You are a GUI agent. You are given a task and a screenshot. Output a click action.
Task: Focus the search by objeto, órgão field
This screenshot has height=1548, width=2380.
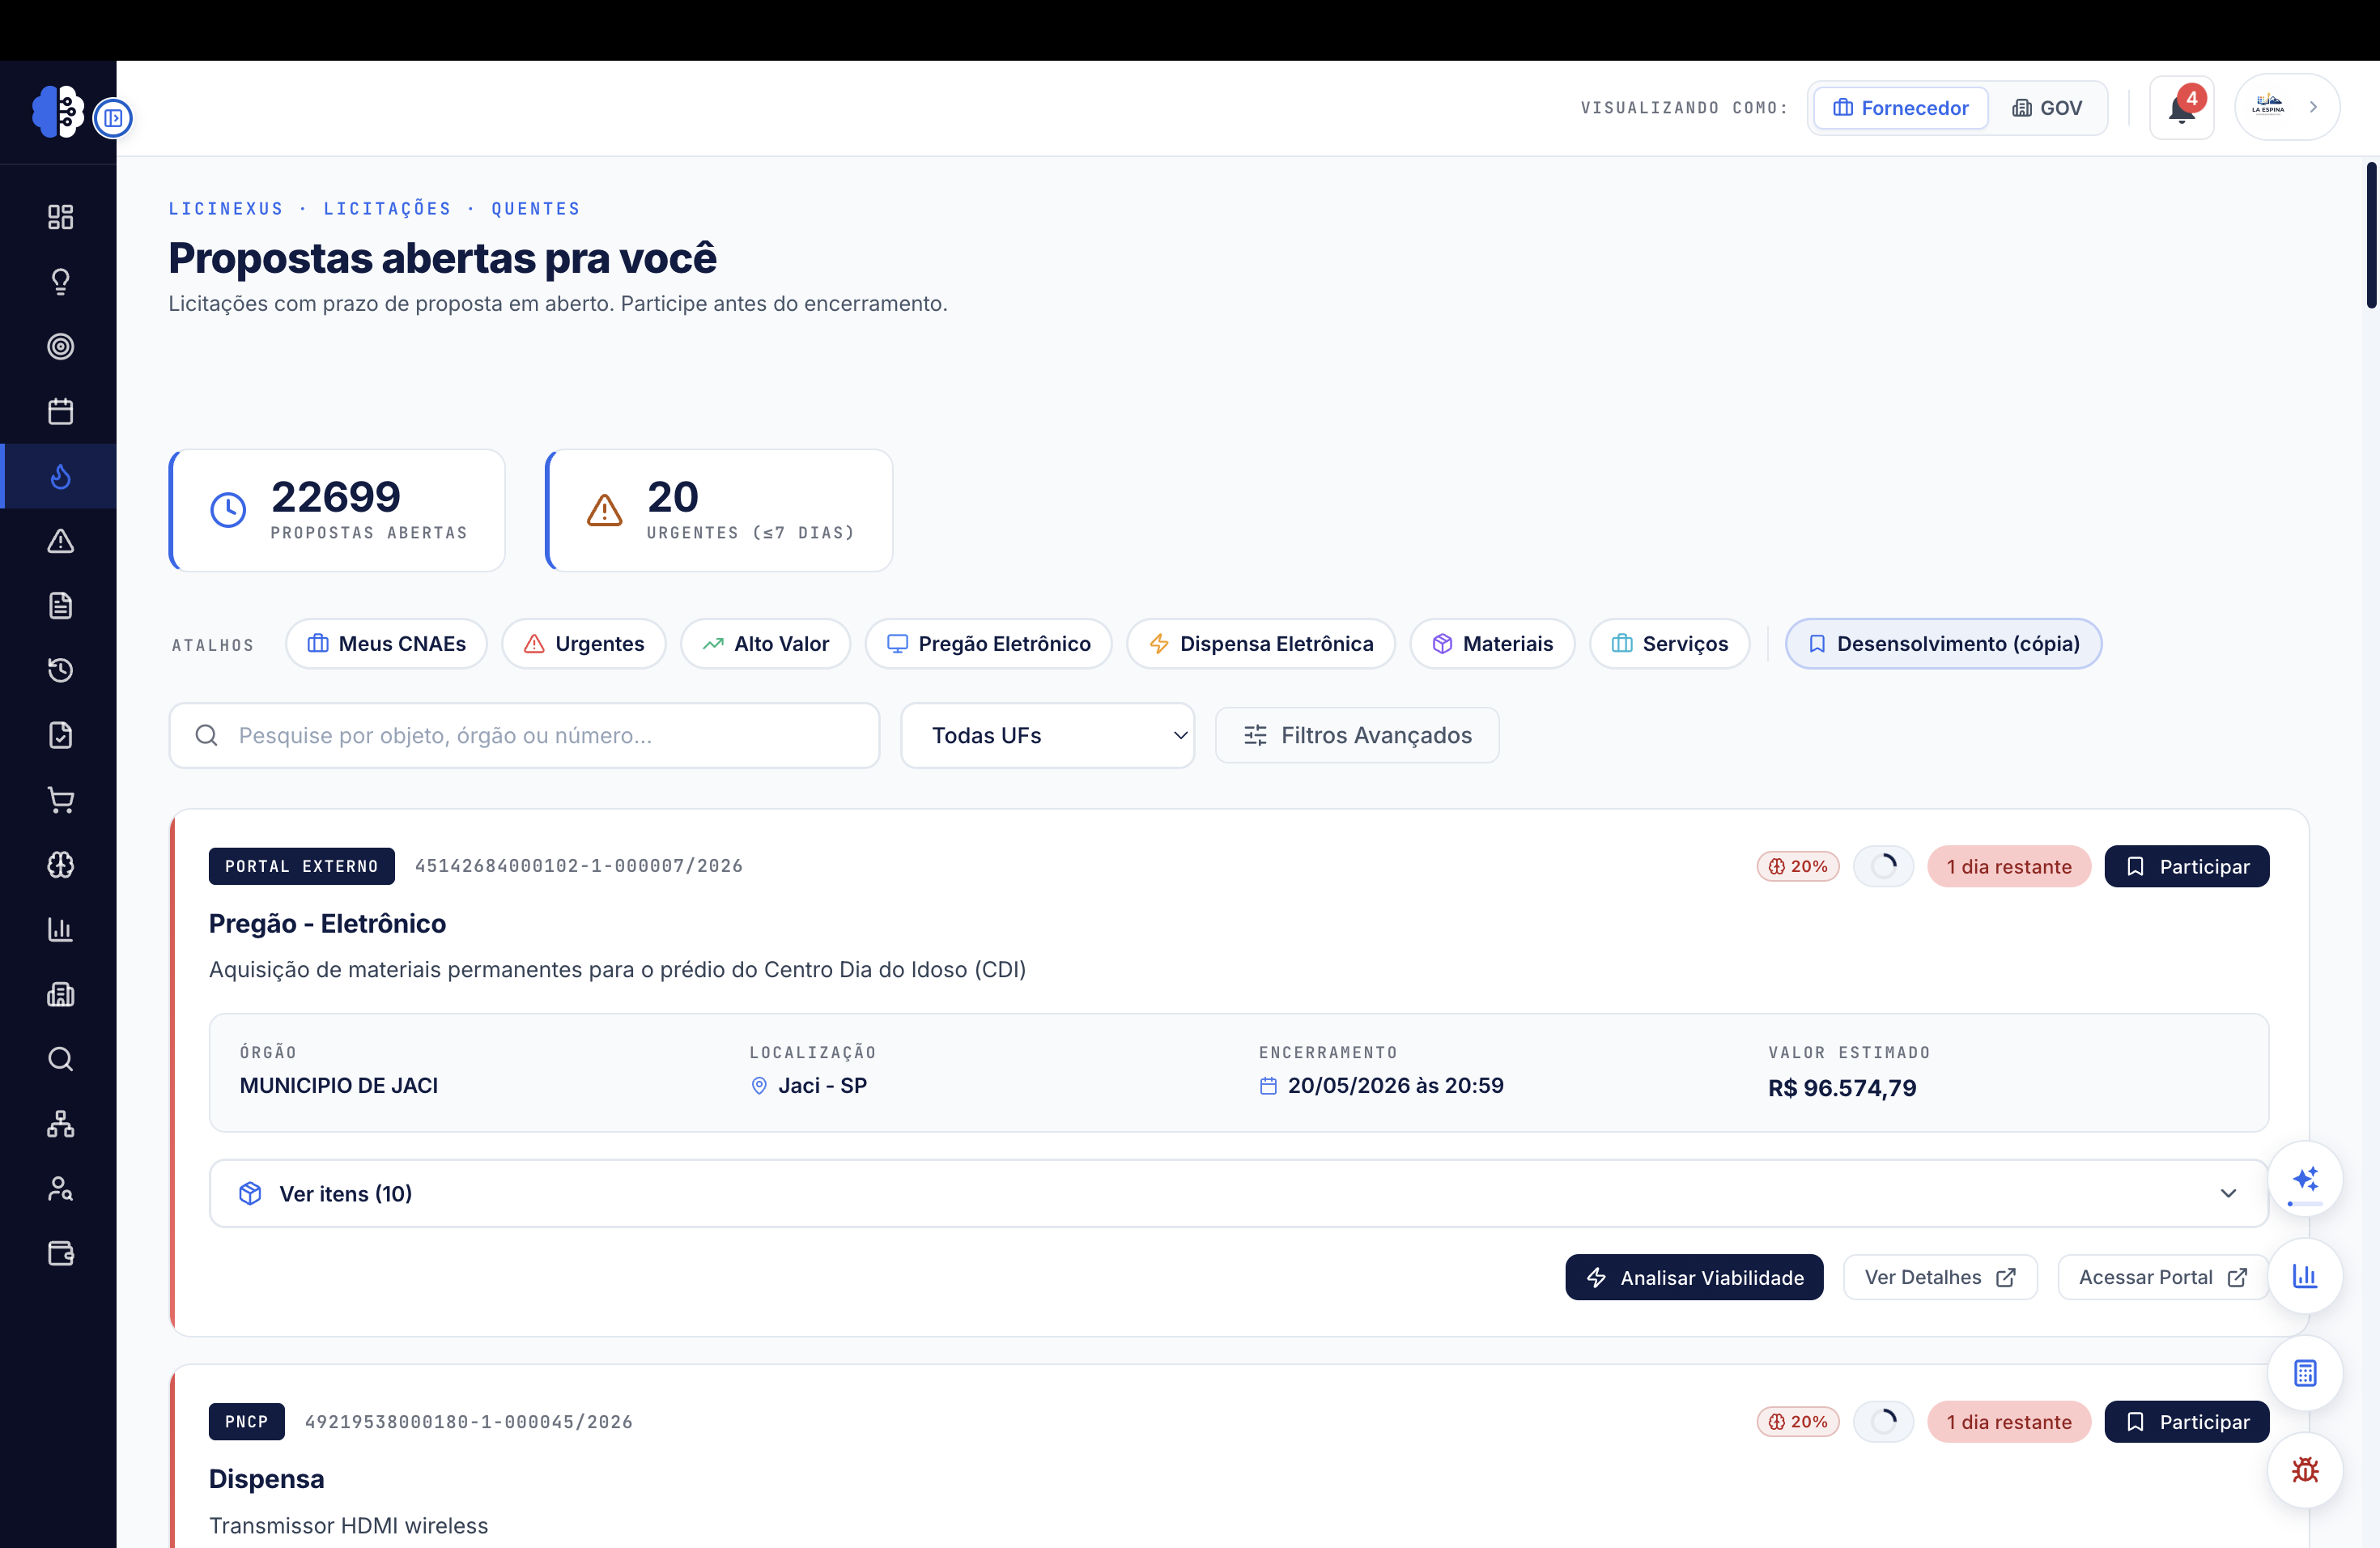pyautogui.click(x=524, y=736)
